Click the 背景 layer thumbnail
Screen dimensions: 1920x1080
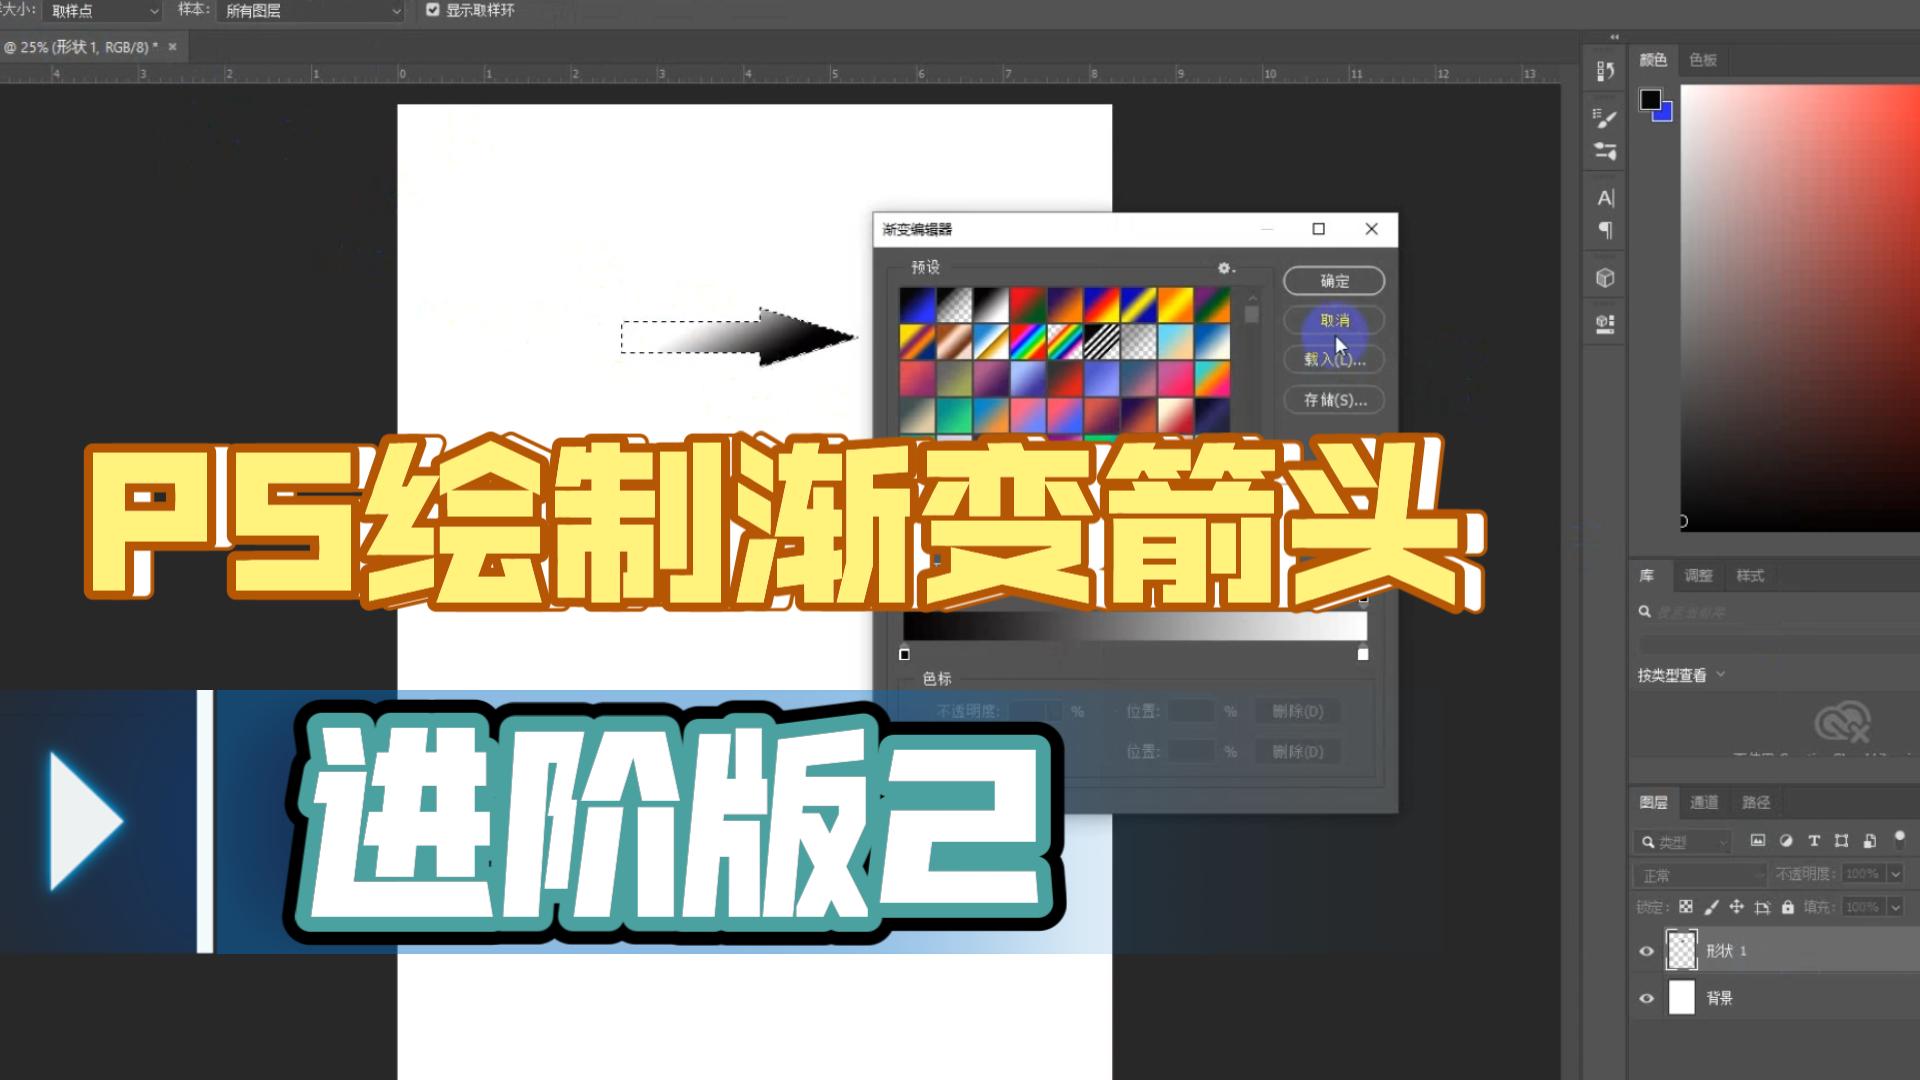(1682, 998)
